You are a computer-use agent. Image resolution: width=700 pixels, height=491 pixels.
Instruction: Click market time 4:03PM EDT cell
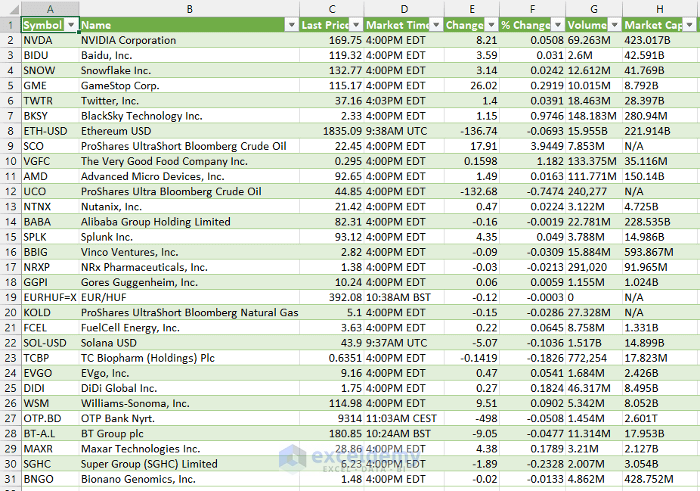pos(404,101)
